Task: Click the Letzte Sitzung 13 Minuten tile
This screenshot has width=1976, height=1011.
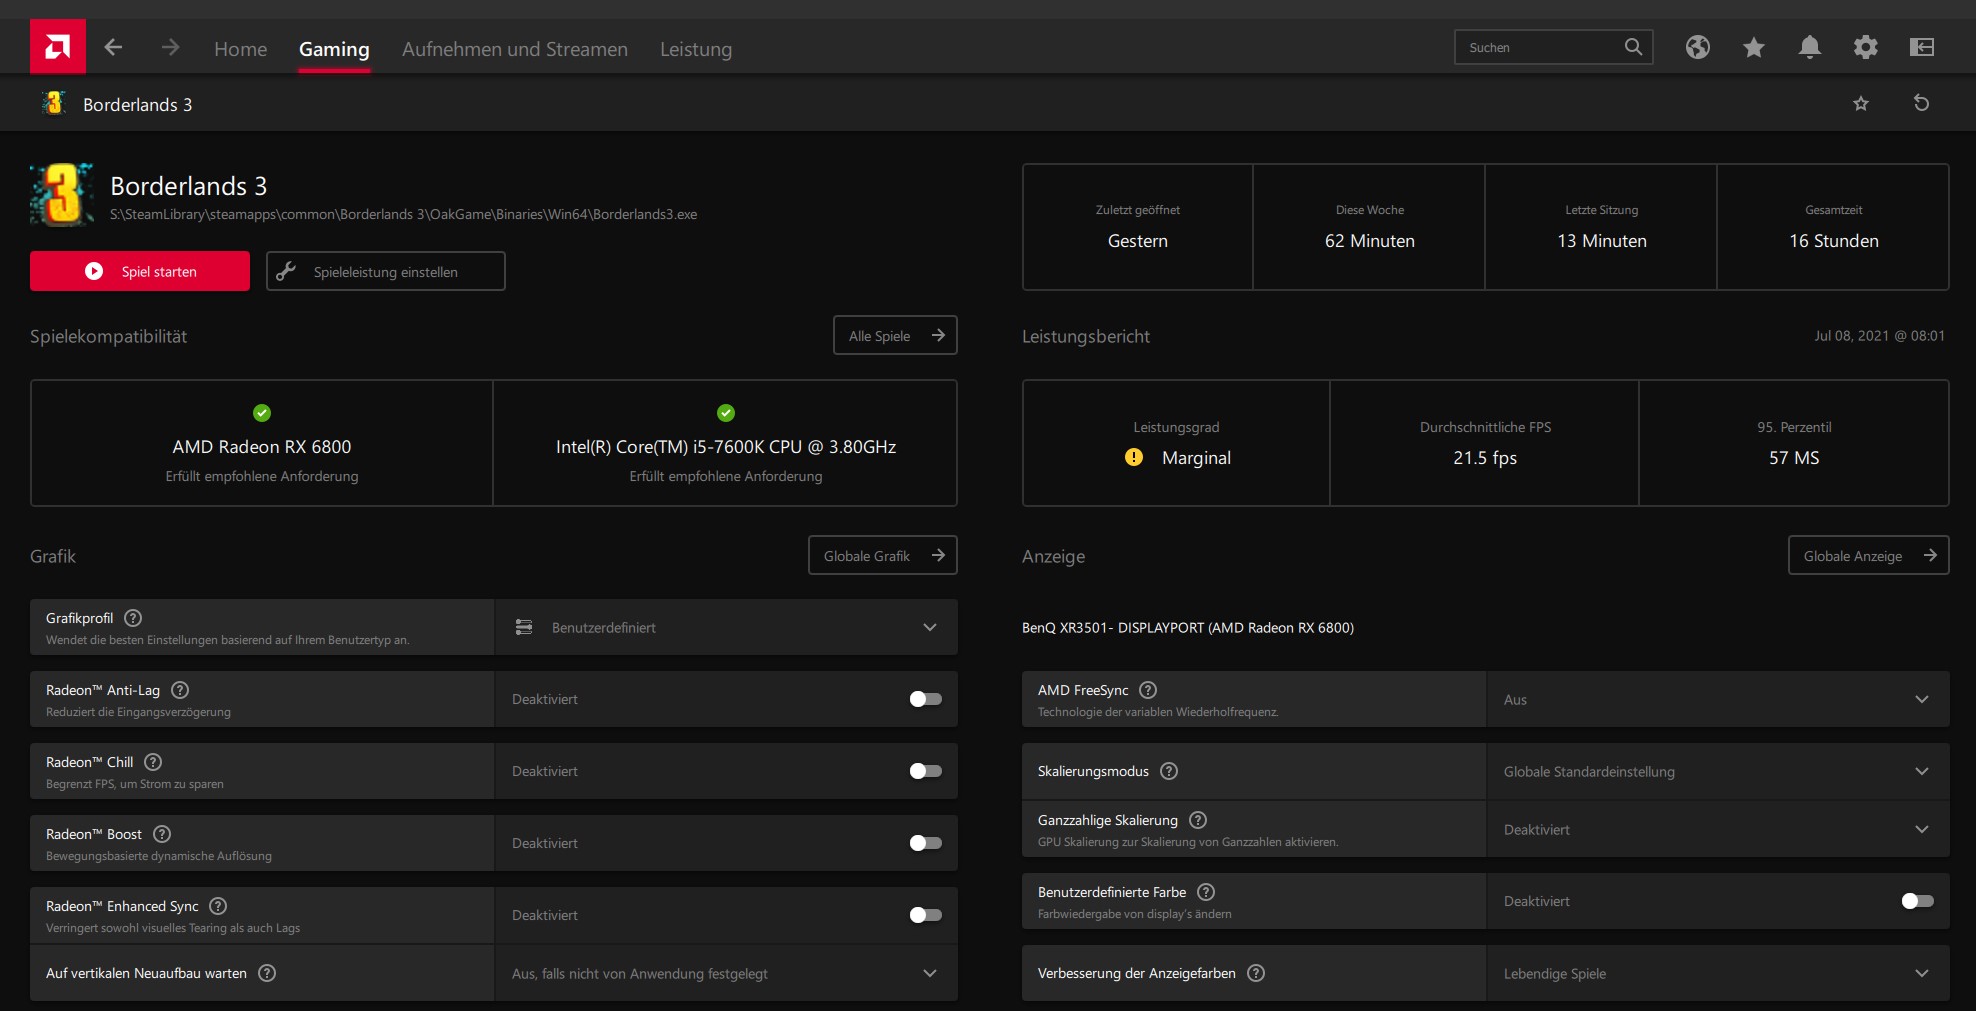Action: tap(1601, 227)
